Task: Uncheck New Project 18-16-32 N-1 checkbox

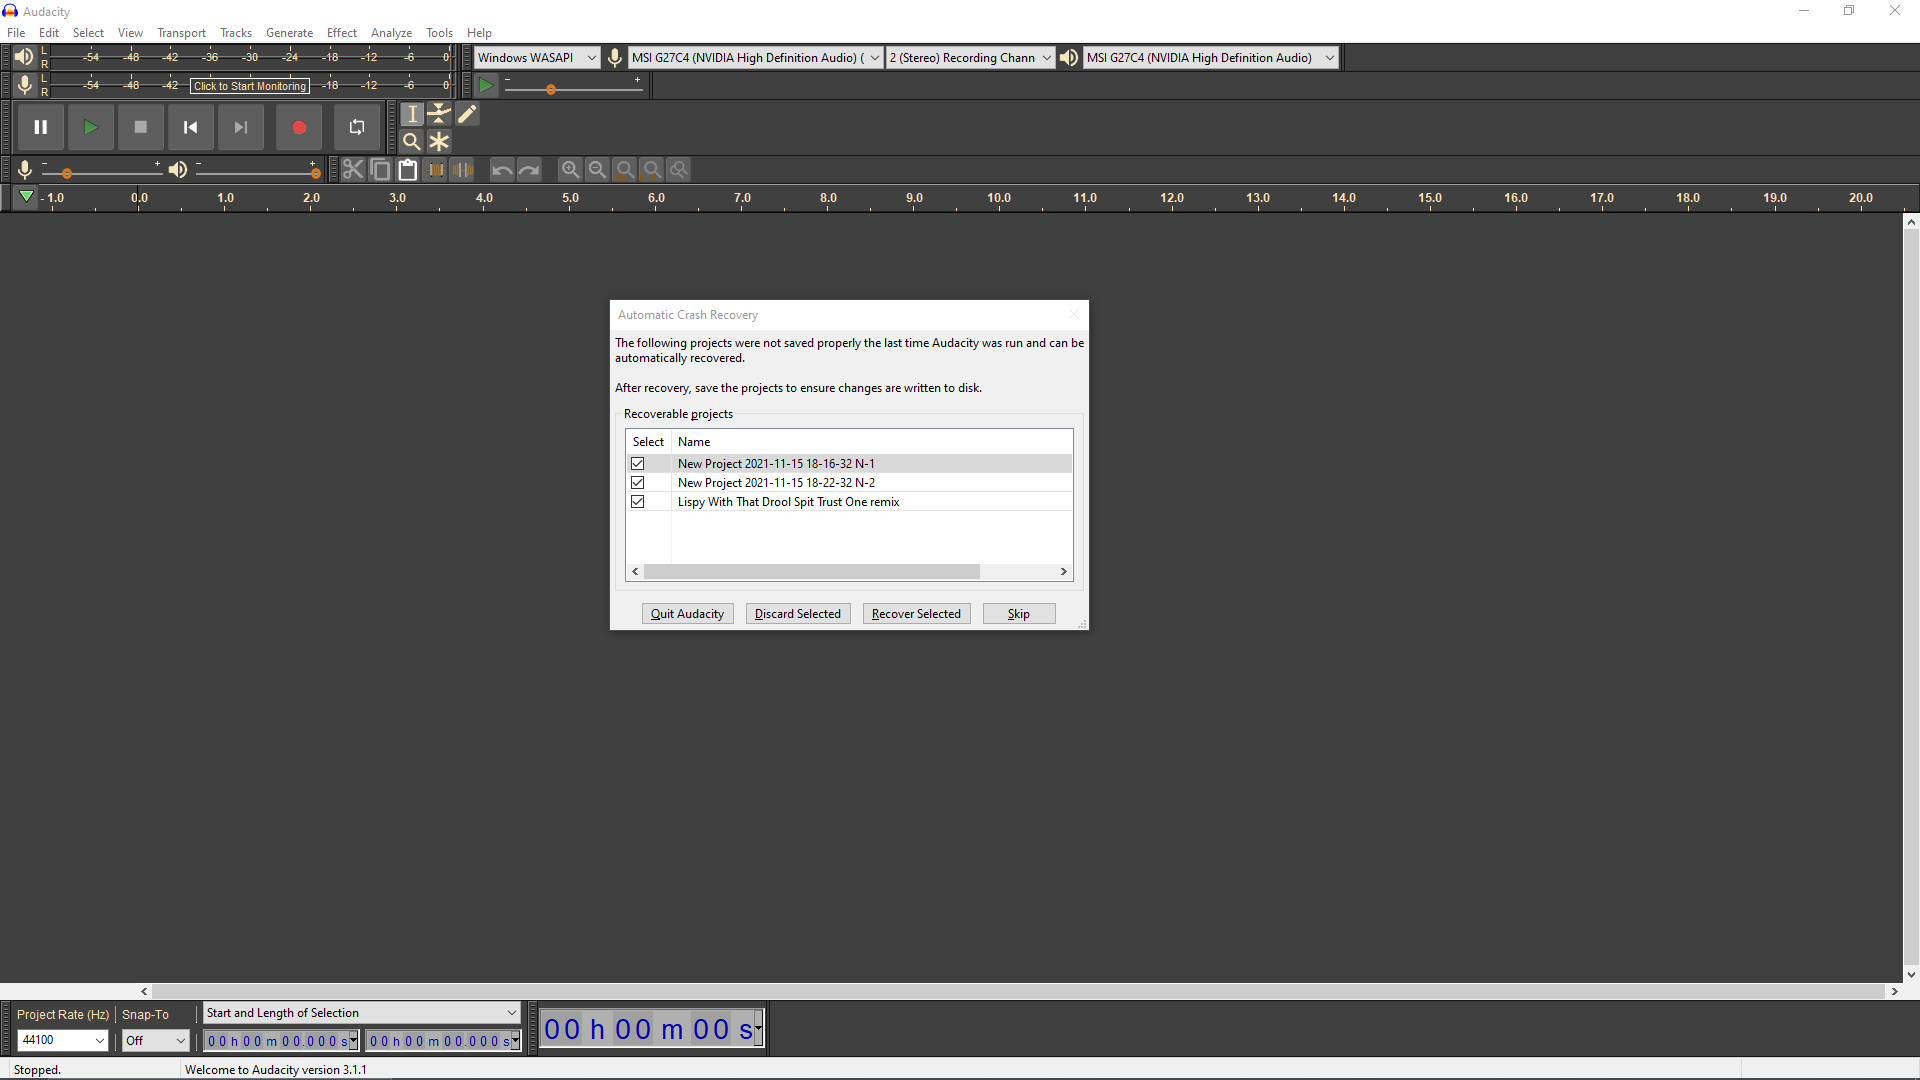Action: click(x=637, y=464)
